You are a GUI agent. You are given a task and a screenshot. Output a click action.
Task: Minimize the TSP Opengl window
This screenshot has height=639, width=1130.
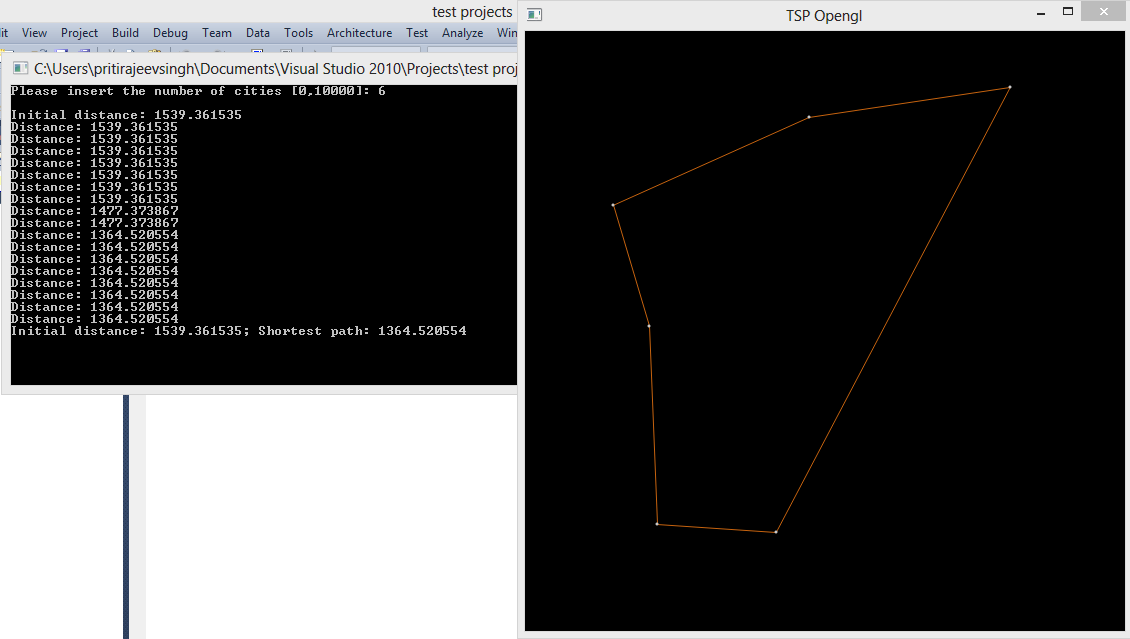coord(1041,13)
